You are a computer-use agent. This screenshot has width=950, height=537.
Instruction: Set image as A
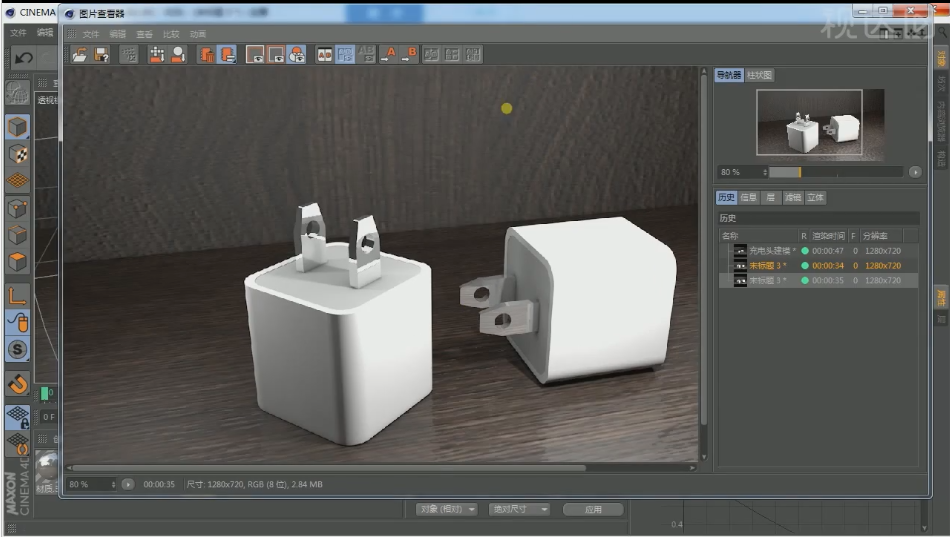(x=388, y=55)
